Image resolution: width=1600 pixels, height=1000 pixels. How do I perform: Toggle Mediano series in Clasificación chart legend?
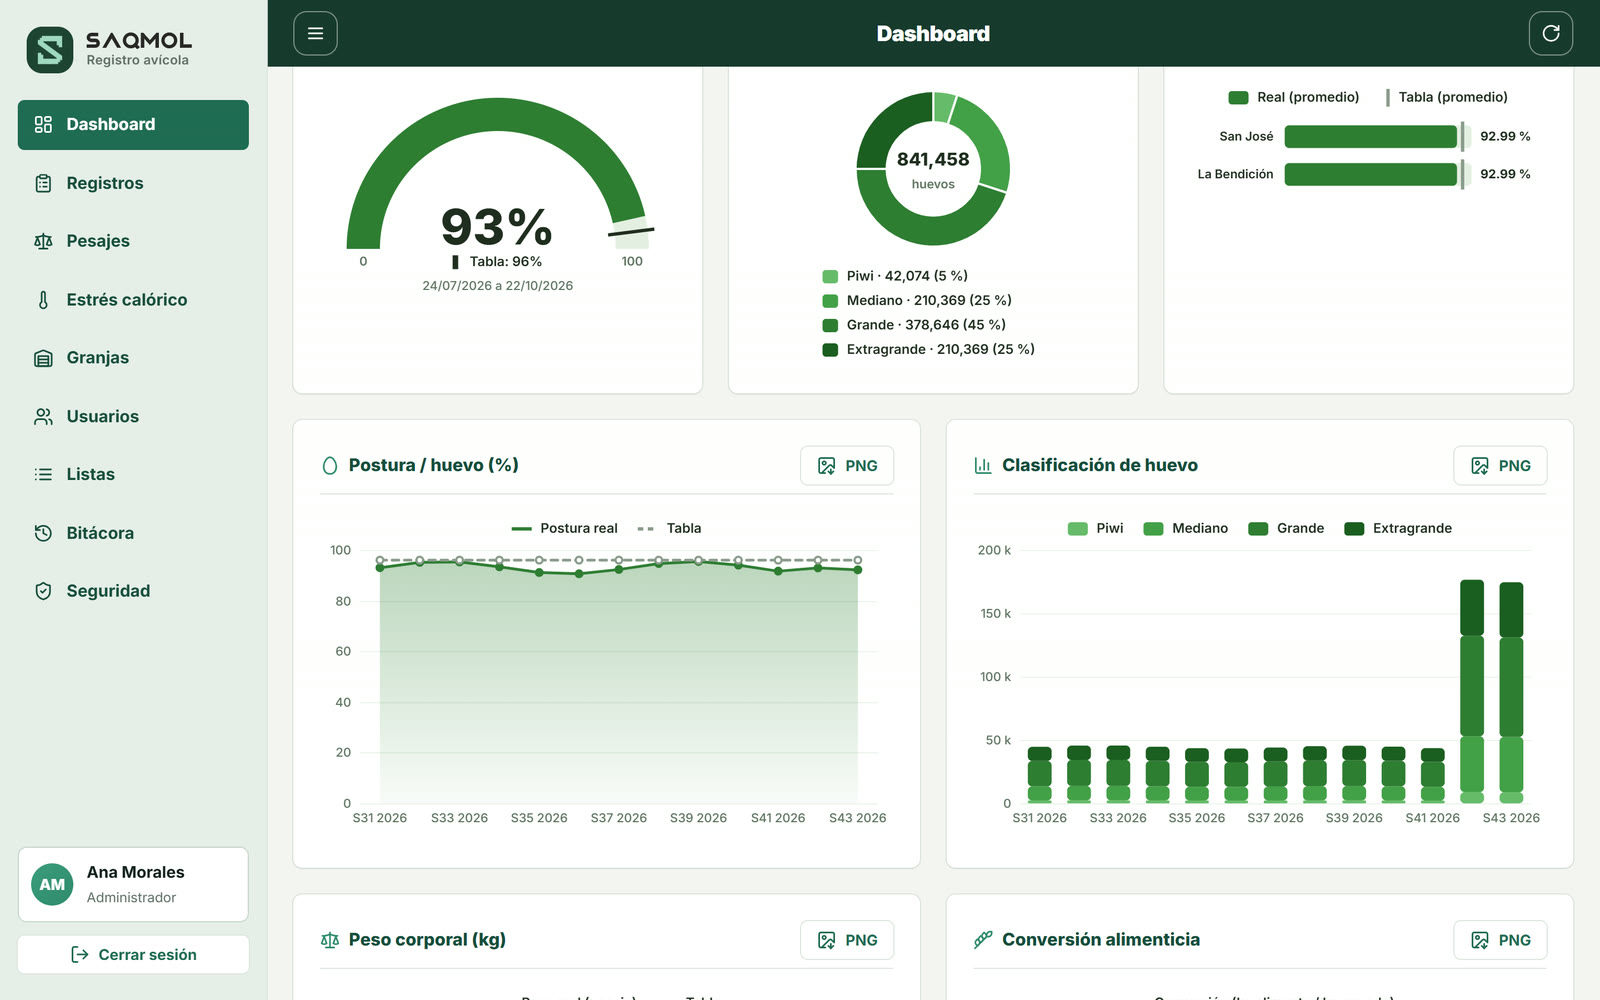[x=1186, y=528]
